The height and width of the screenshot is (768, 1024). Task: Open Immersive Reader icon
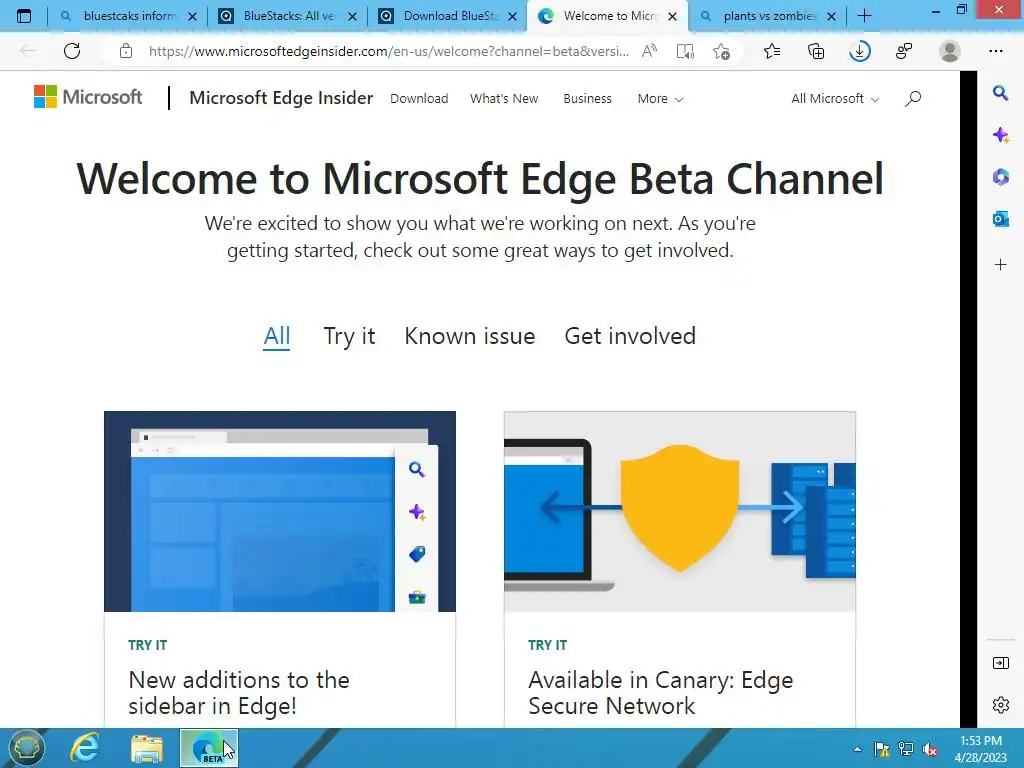(685, 51)
